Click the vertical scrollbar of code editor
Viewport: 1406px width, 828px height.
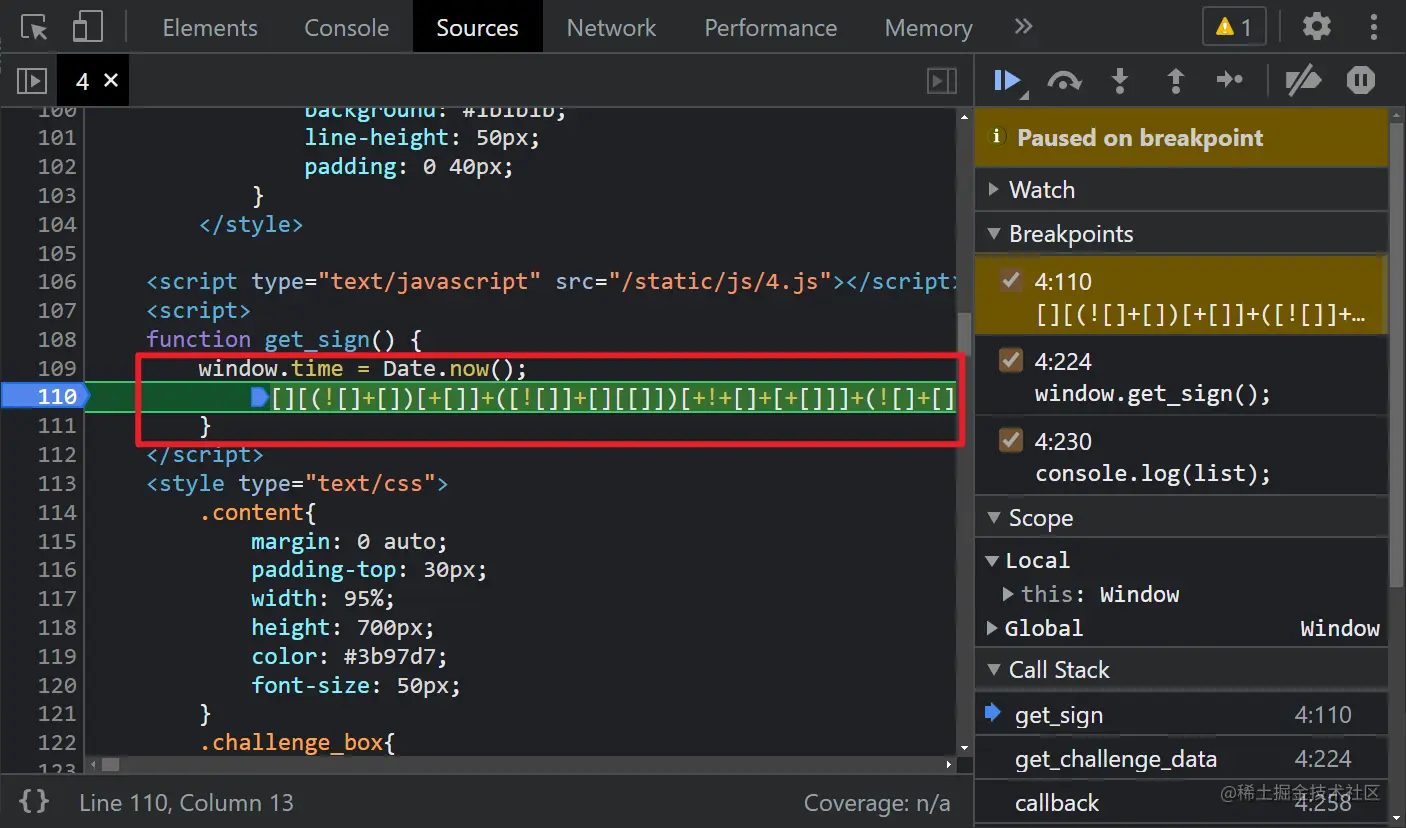pos(964,335)
